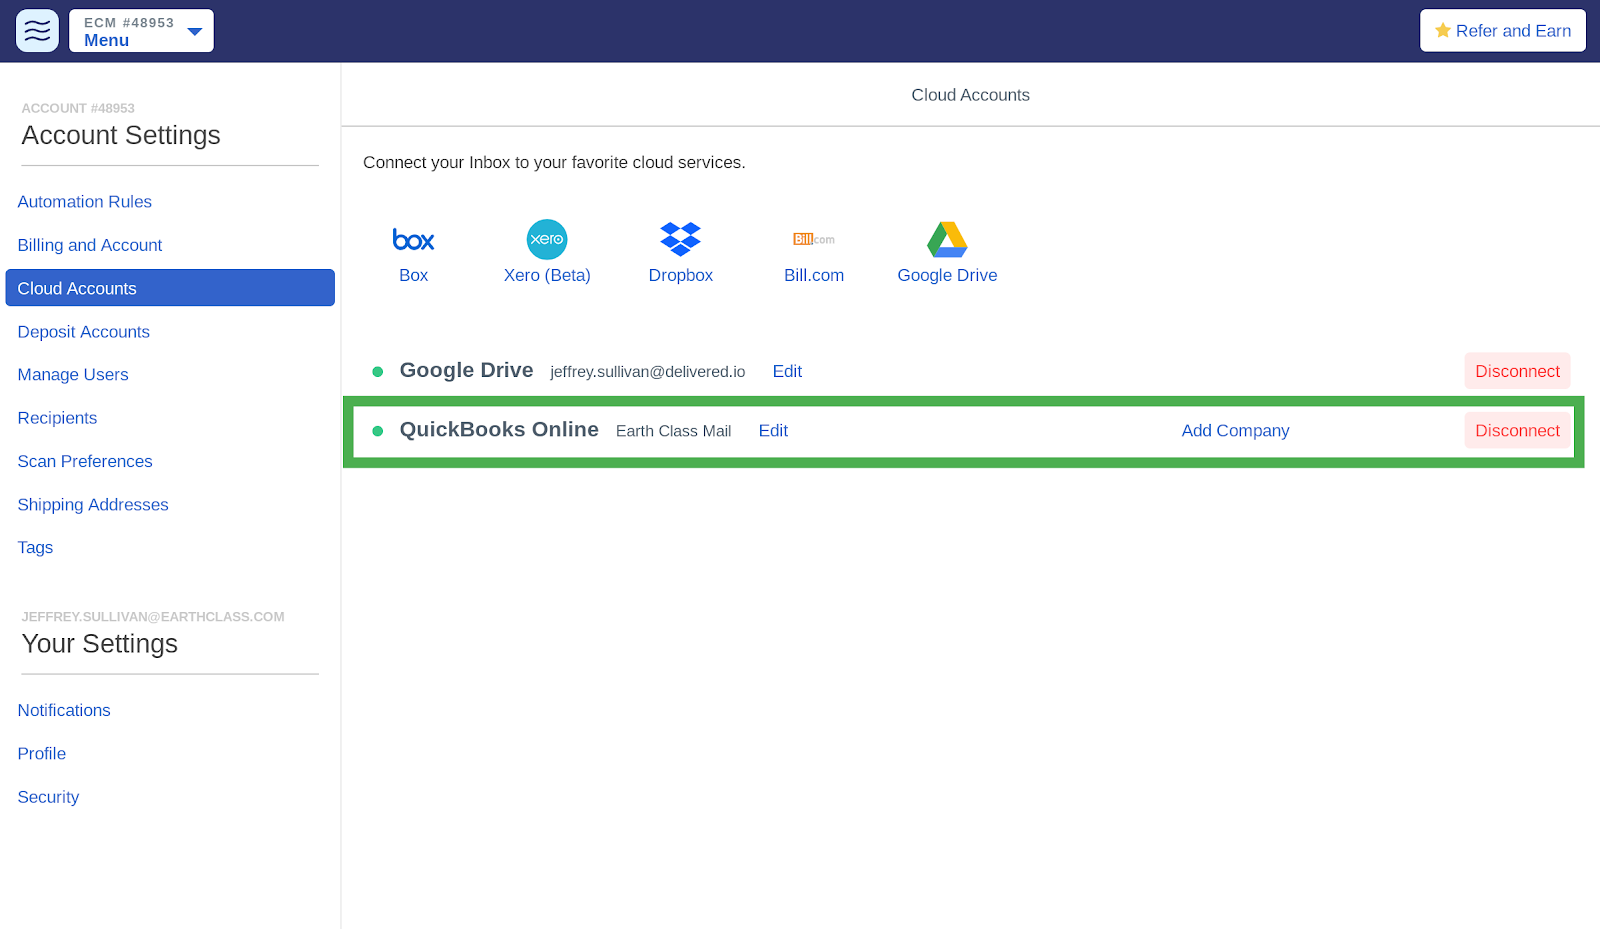Click the QuickBooks Online heading
The image size is (1600, 929).
499,430
